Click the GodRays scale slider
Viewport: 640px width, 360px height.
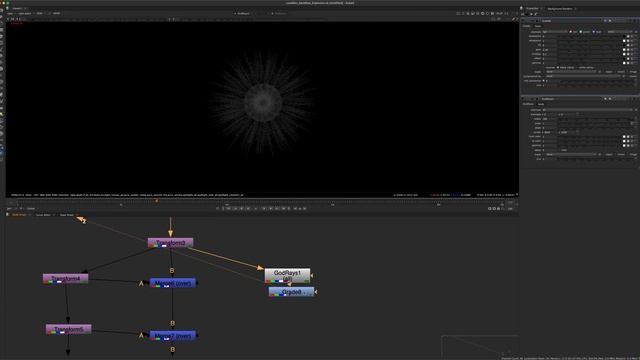pyautogui.click(x=594, y=123)
